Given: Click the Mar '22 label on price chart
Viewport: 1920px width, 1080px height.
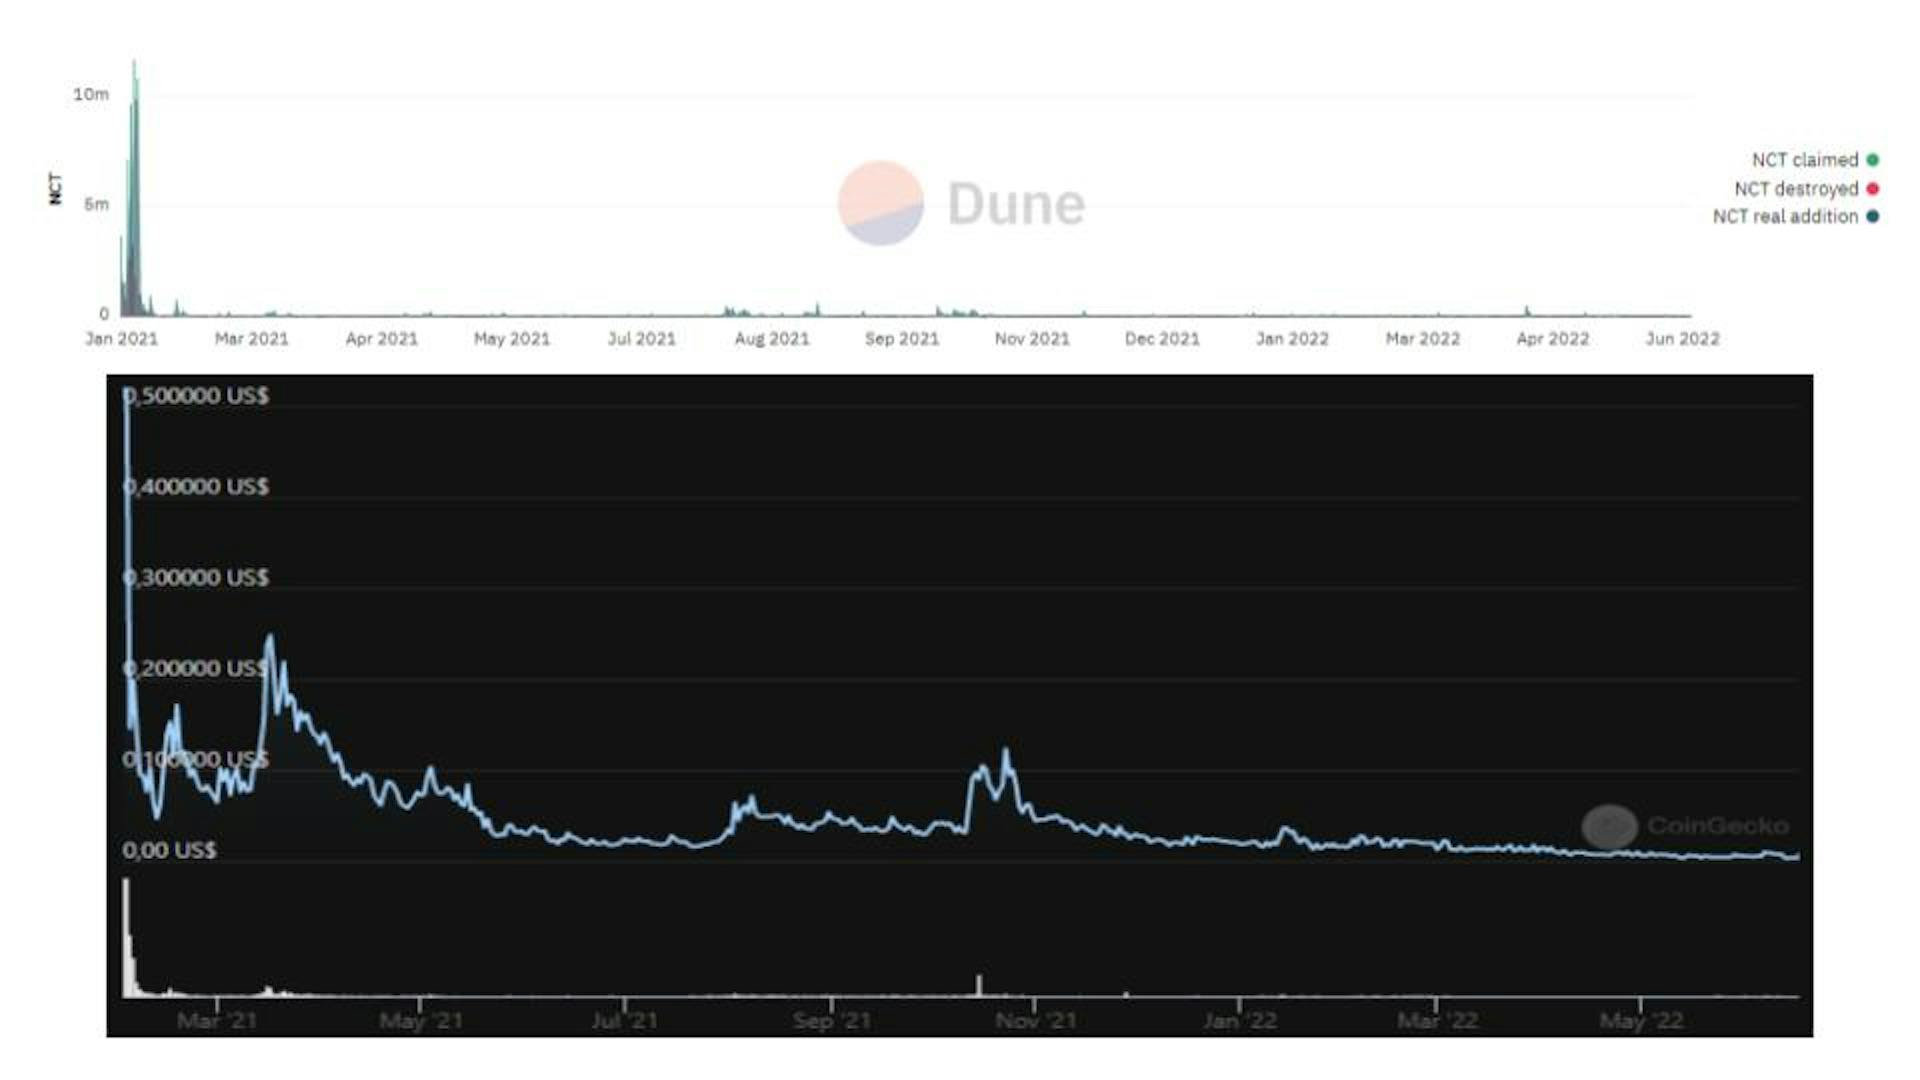Looking at the screenshot, I should click(1437, 1021).
